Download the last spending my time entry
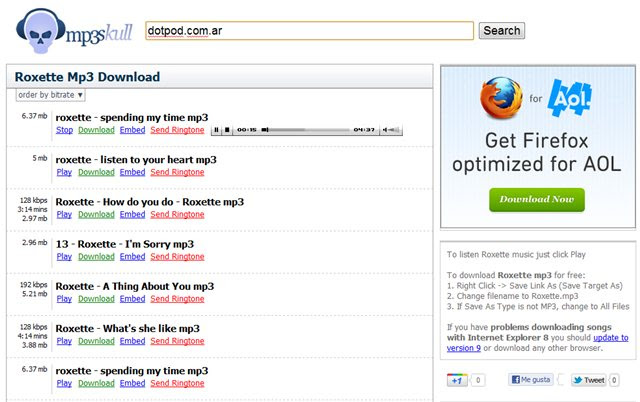 tap(96, 383)
